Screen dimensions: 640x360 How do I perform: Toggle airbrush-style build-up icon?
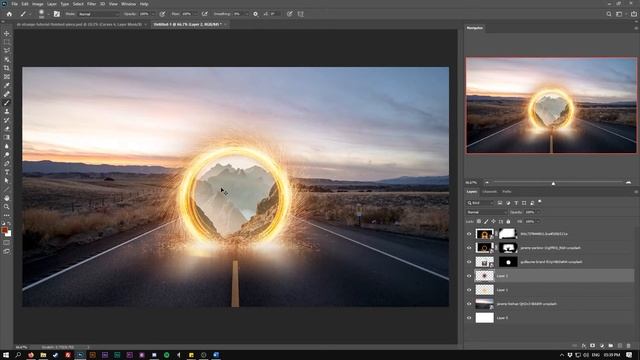pos(204,14)
